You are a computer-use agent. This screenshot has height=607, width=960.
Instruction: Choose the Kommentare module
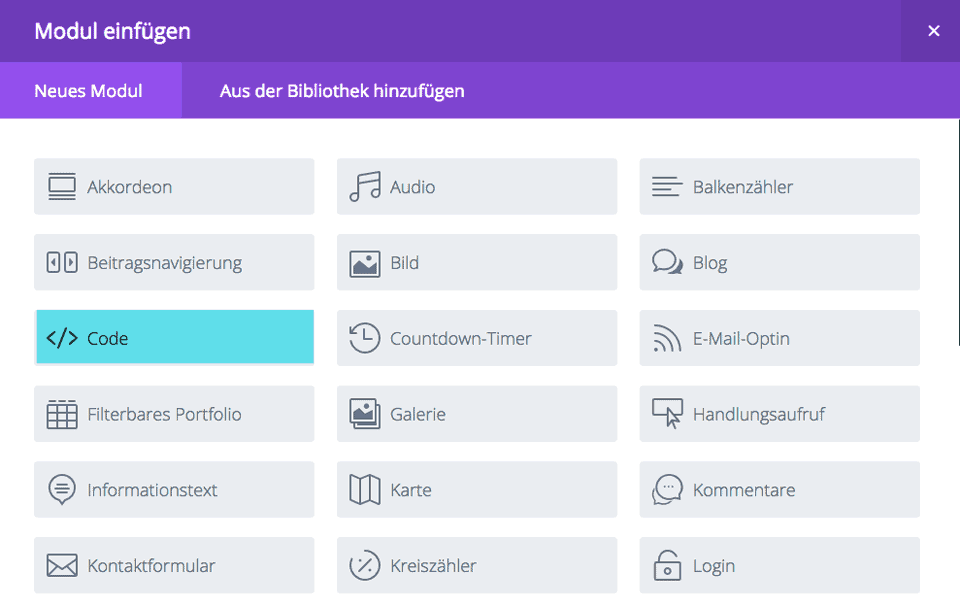[779, 489]
